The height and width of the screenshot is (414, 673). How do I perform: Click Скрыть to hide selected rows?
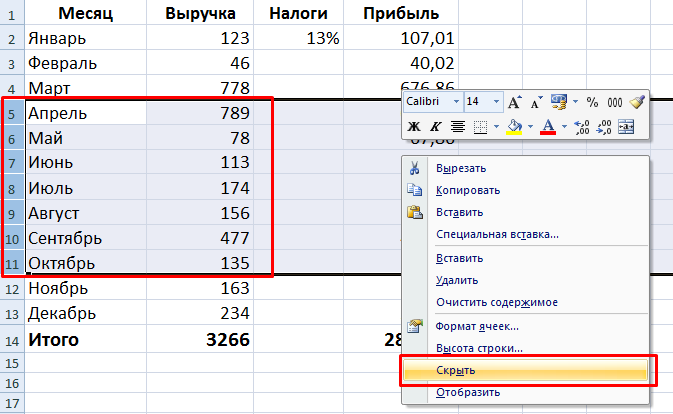pos(525,370)
